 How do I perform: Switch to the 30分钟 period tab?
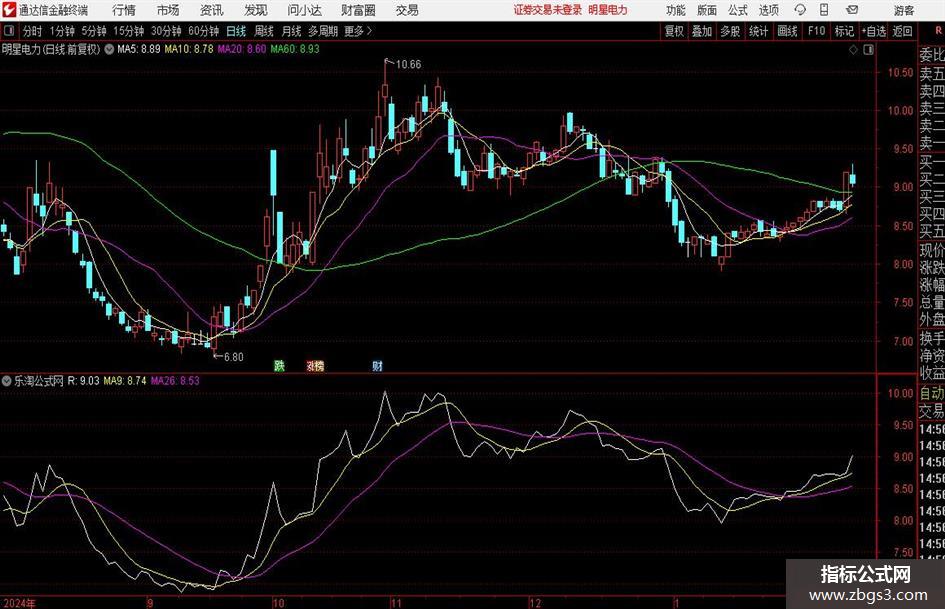166,31
